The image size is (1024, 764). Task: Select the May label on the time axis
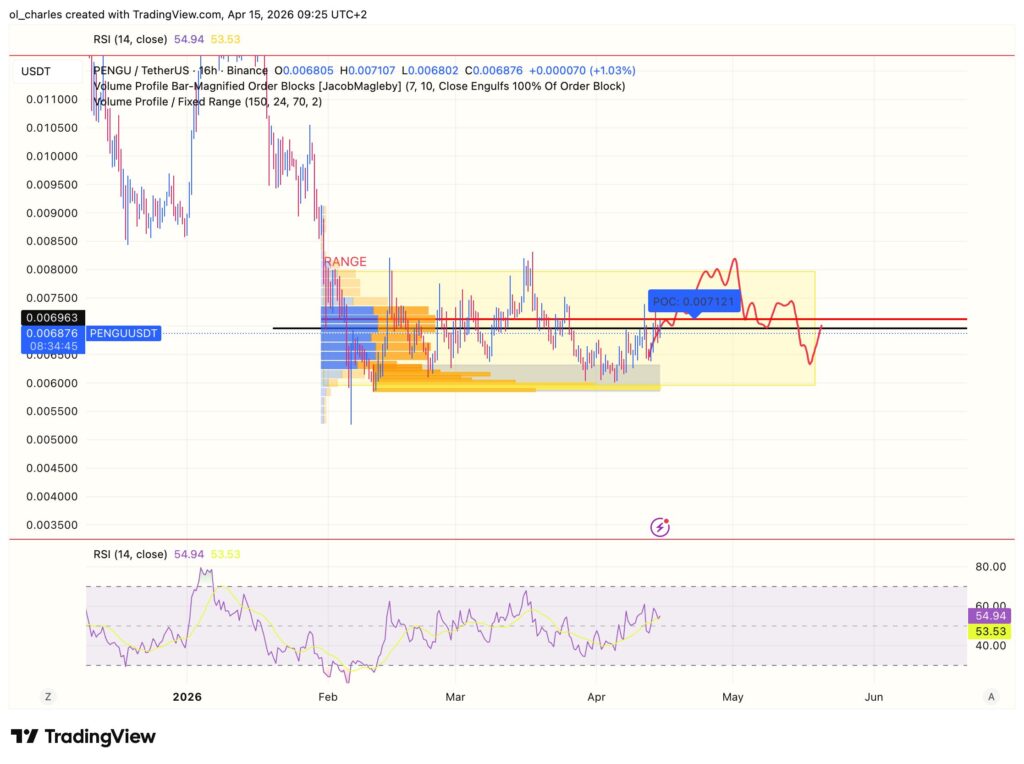tap(732, 697)
